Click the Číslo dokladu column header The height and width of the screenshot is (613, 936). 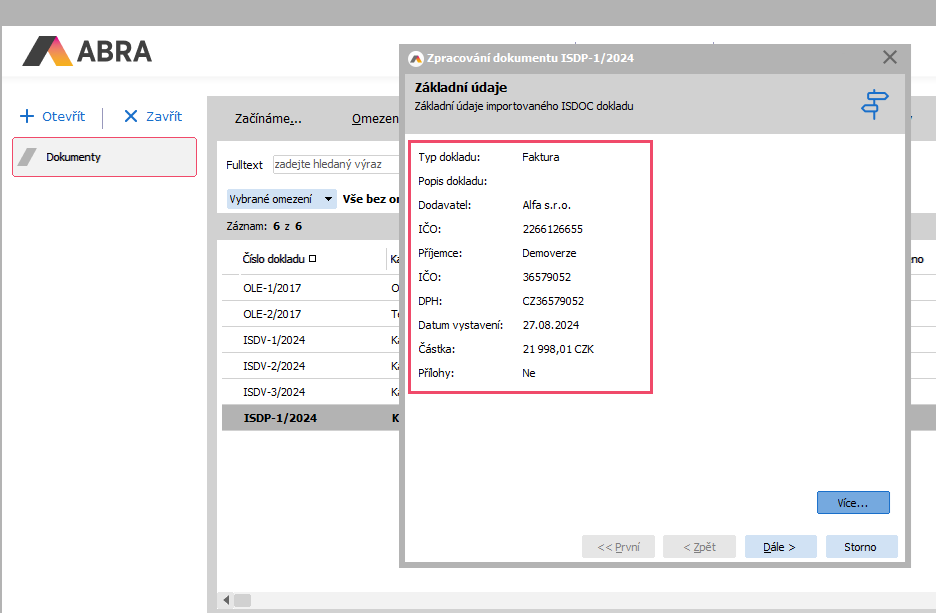tap(273, 259)
